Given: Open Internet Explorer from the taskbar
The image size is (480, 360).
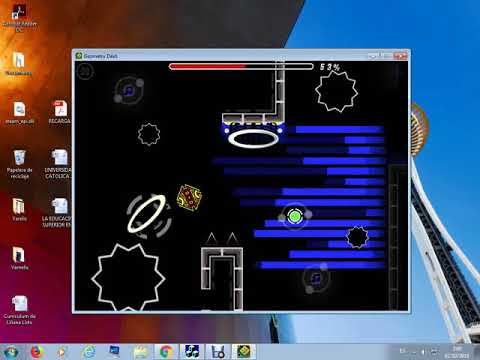Looking at the screenshot, I should (x=89, y=352).
